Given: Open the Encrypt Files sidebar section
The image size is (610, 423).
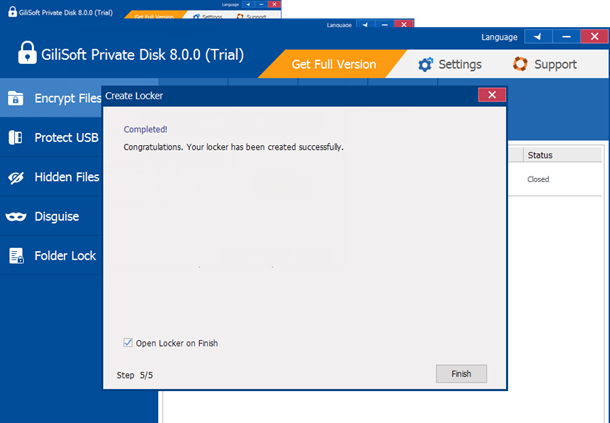Looking at the screenshot, I should pyautogui.click(x=51, y=98).
